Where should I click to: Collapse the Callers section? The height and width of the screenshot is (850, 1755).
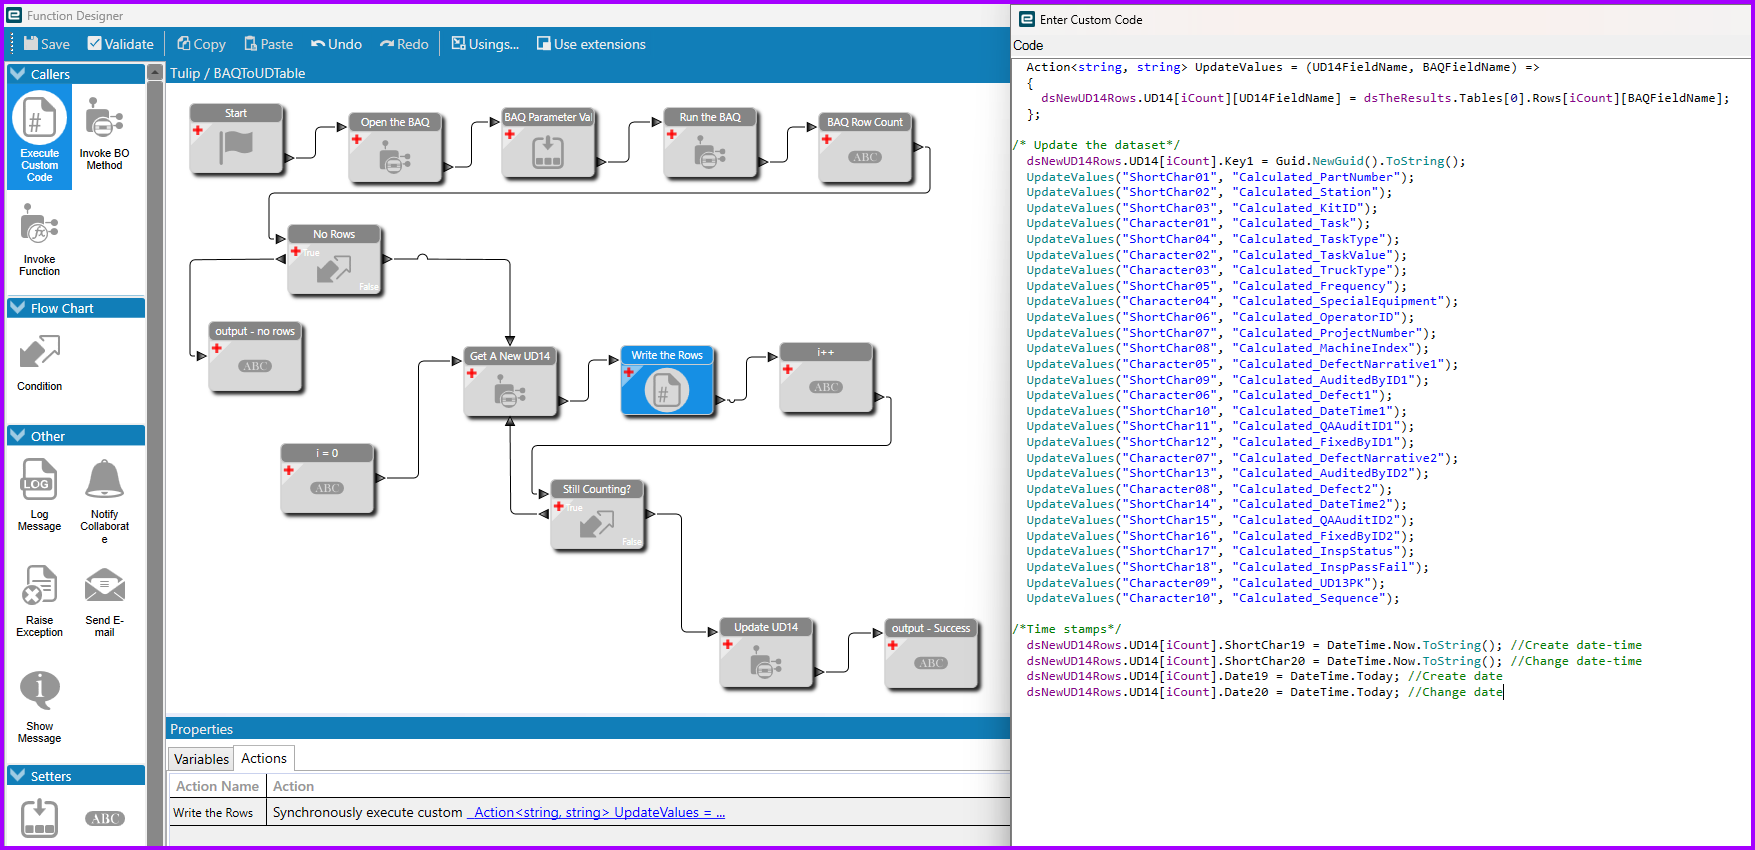pos(18,74)
